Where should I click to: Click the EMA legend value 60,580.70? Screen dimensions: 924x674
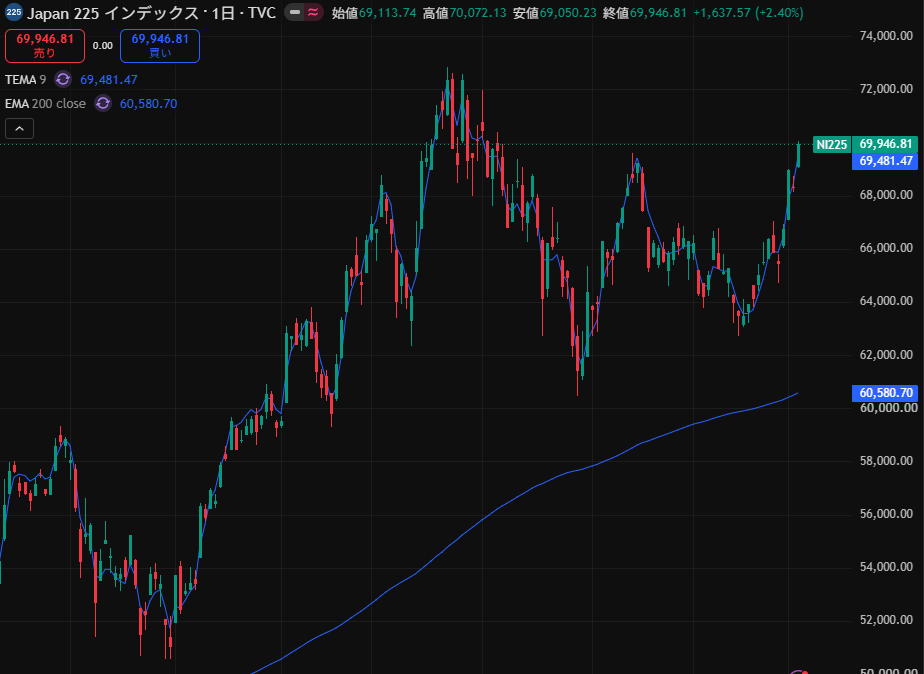pyautogui.click(x=148, y=104)
